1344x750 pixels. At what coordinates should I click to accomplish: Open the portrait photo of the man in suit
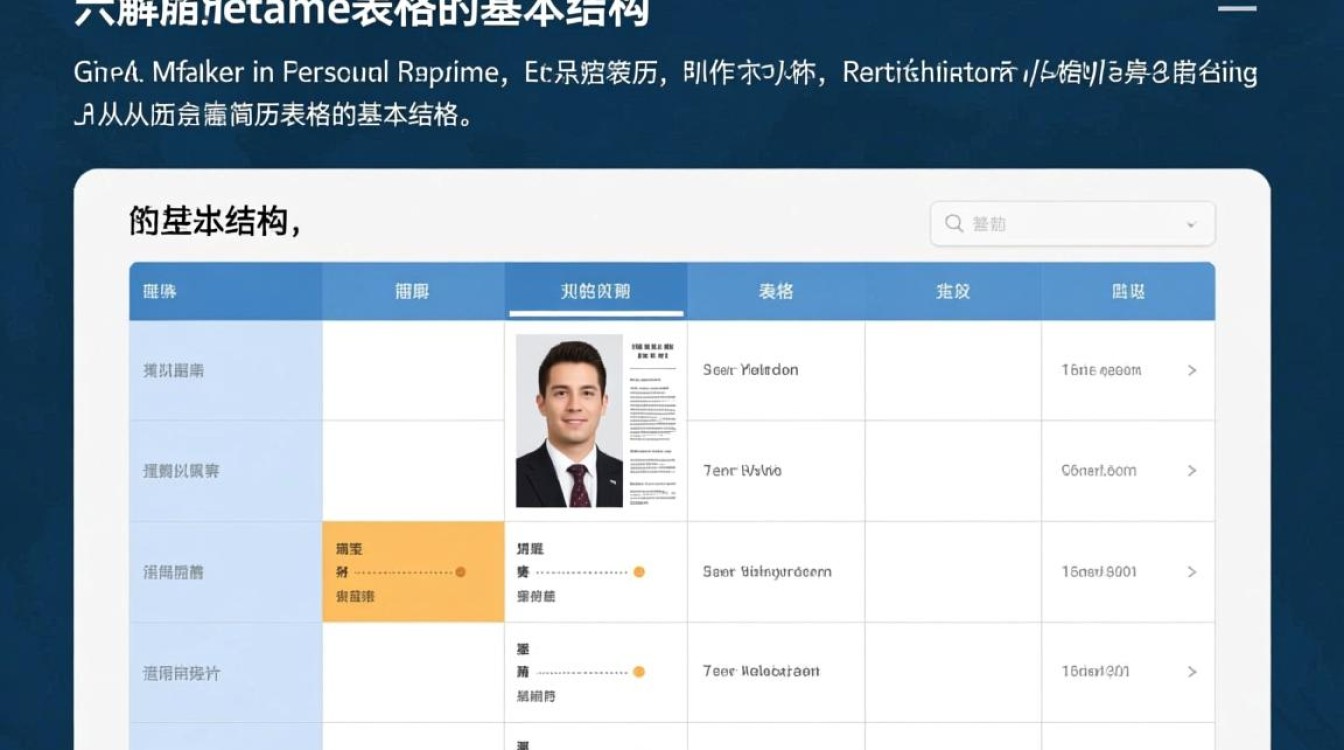(x=569, y=421)
